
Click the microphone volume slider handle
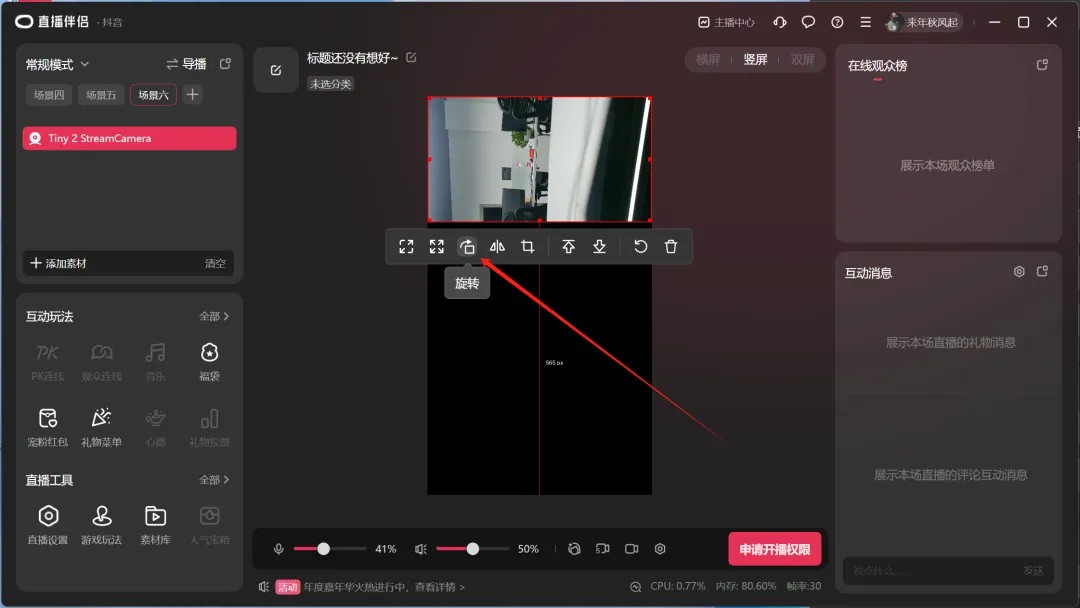(x=323, y=549)
